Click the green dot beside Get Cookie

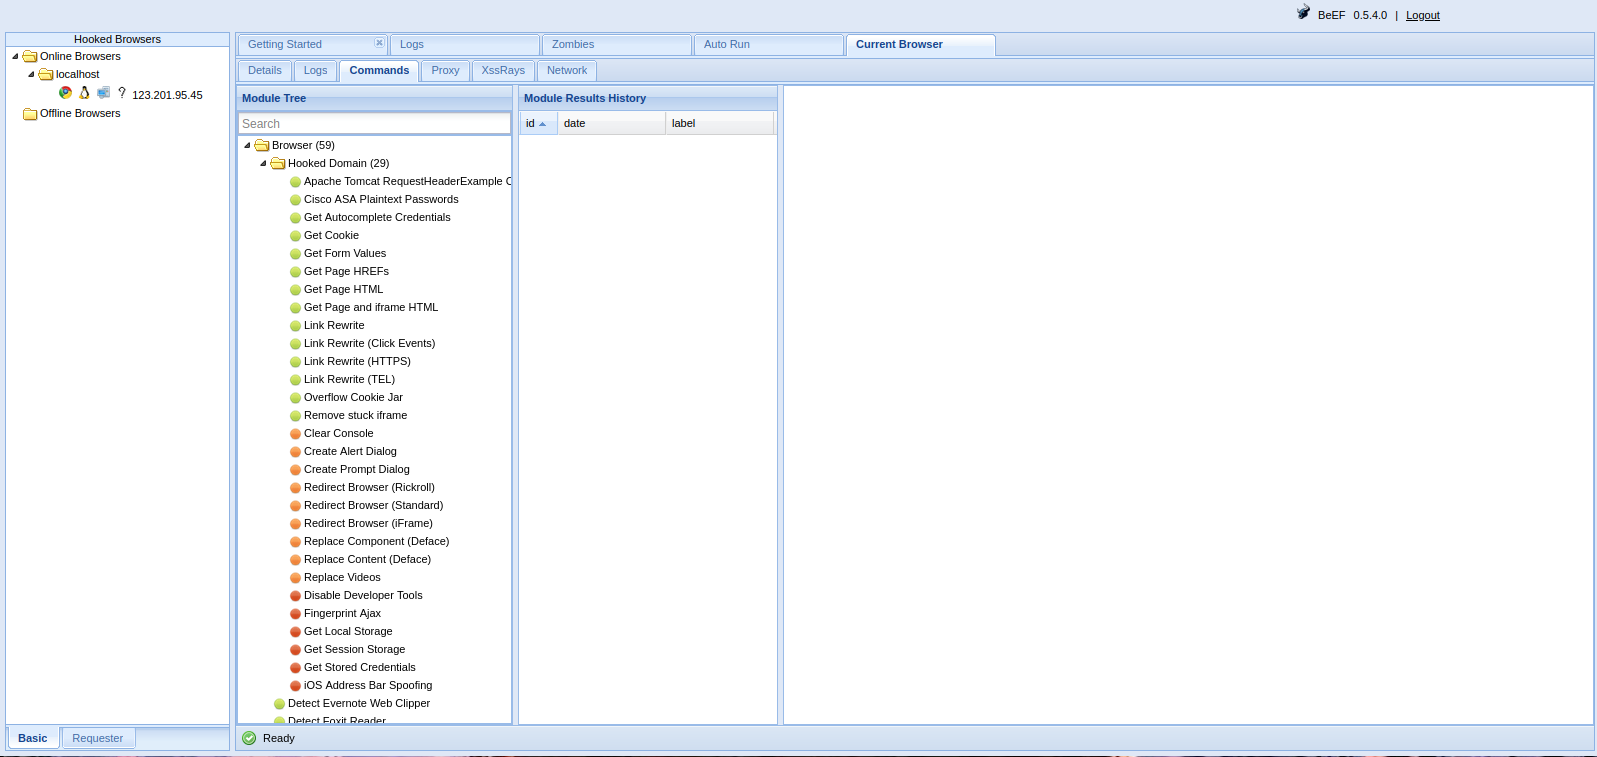pyautogui.click(x=295, y=236)
